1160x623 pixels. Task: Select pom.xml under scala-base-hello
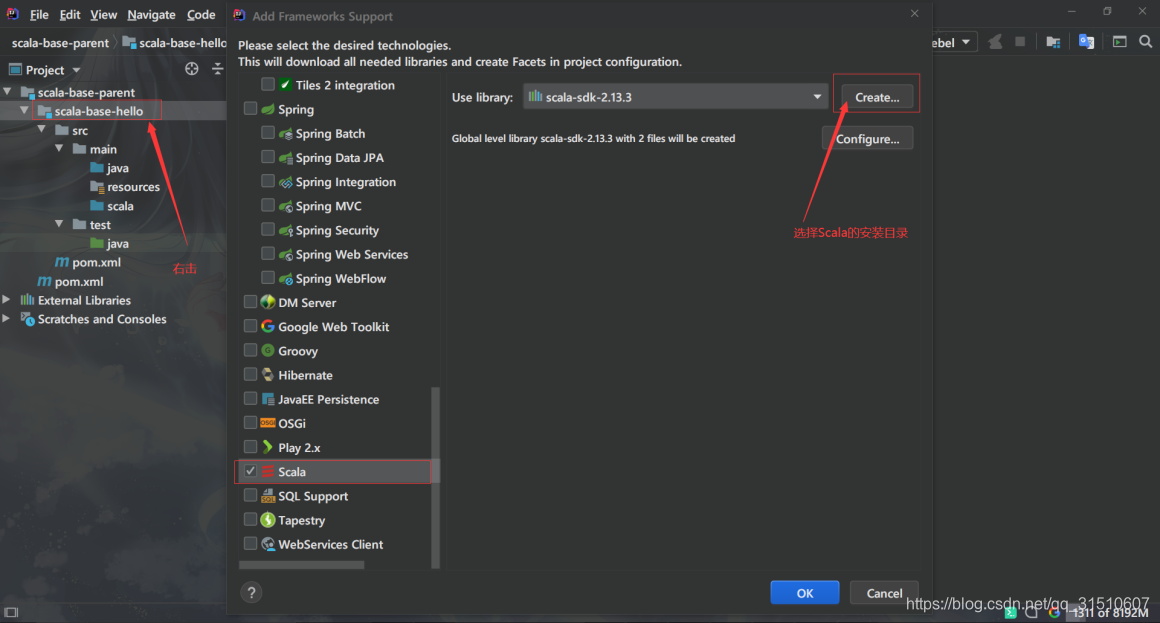[x=88, y=262]
